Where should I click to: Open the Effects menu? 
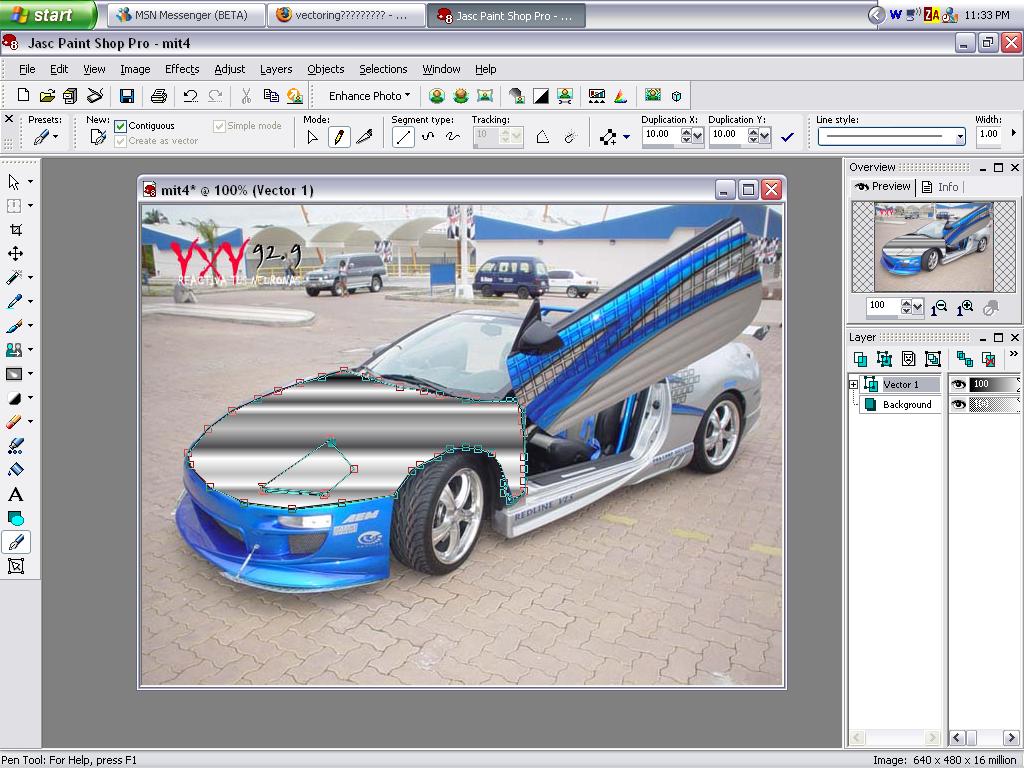pyautogui.click(x=182, y=69)
